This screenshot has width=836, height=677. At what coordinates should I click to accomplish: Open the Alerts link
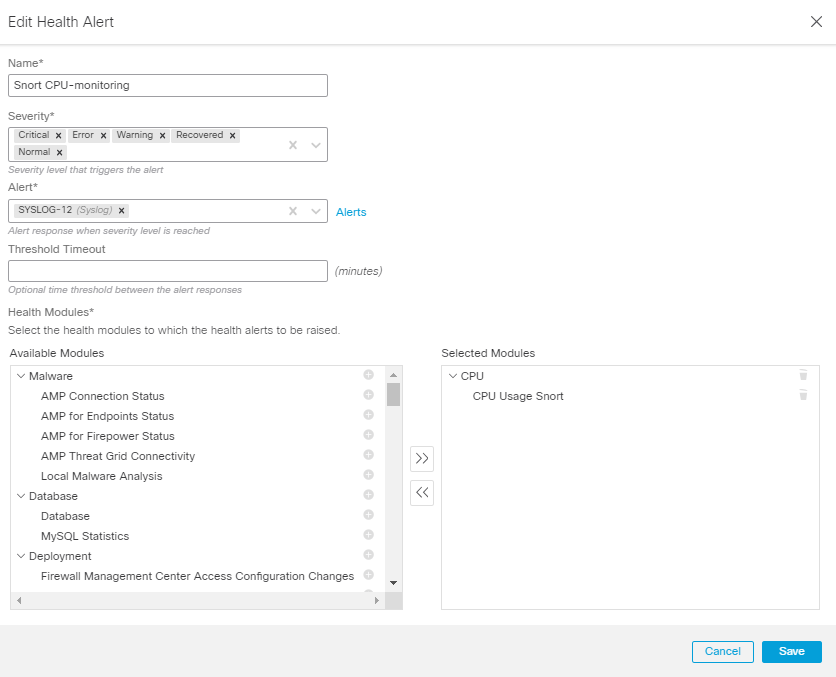coord(351,212)
